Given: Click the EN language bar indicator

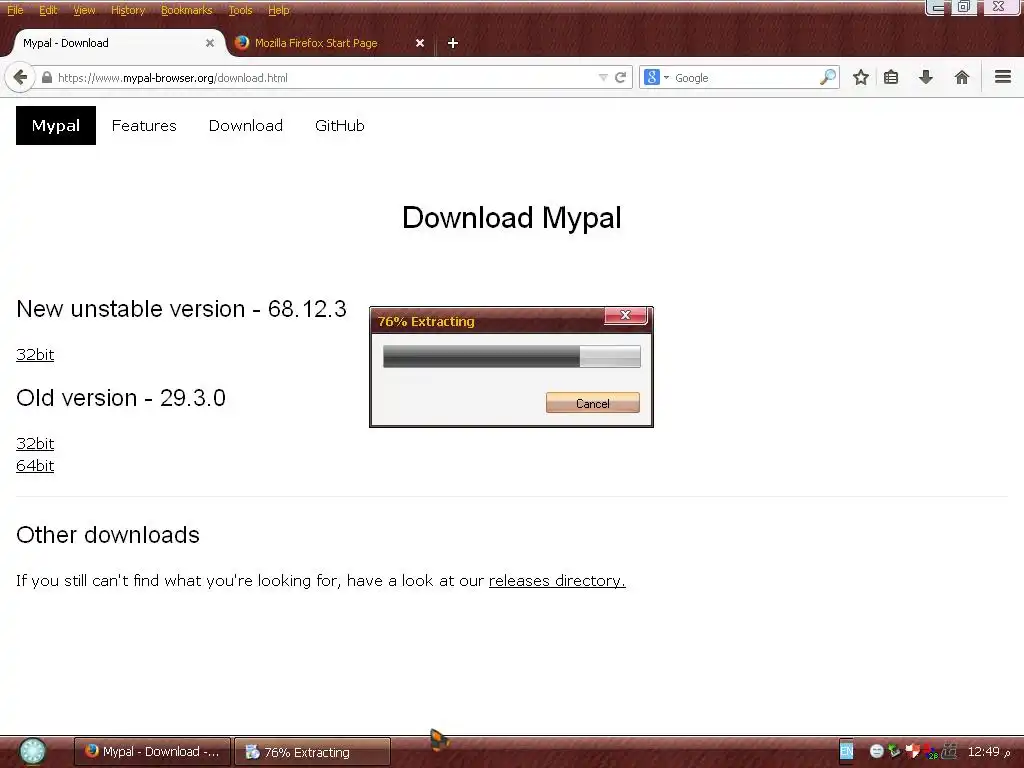Looking at the screenshot, I should click(x=846, y=751).
